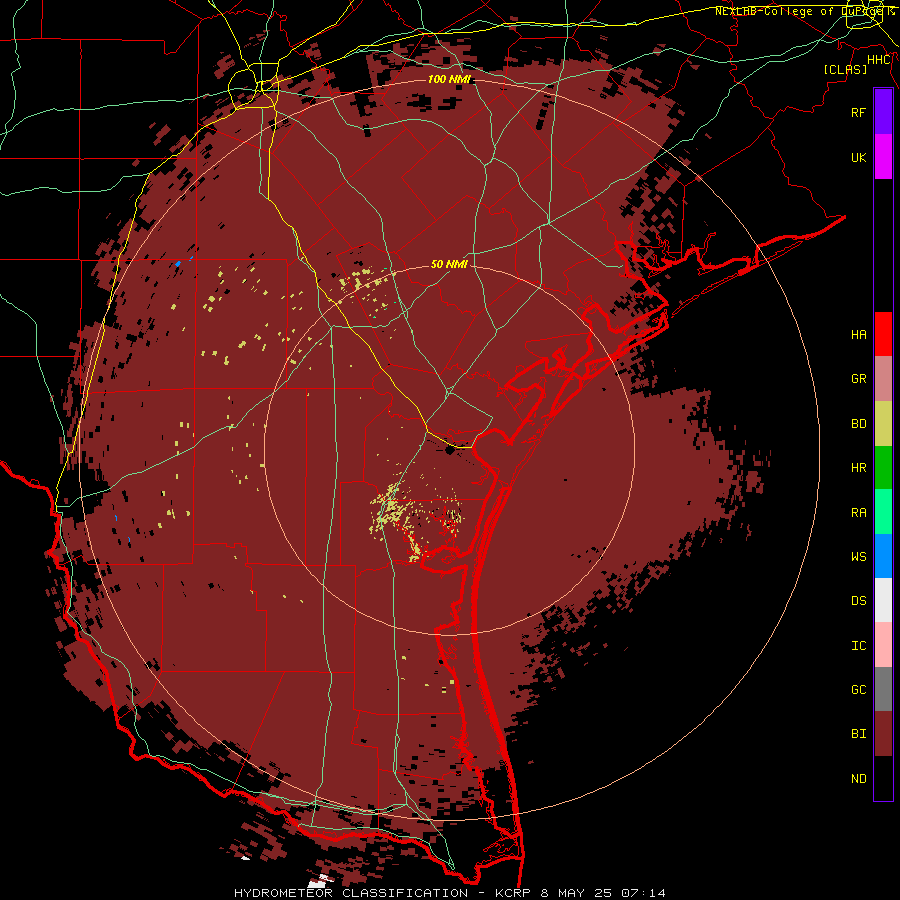This screenshot has width=900, height=900.
Task: Click the ND legend label
Action: (859, 779)
